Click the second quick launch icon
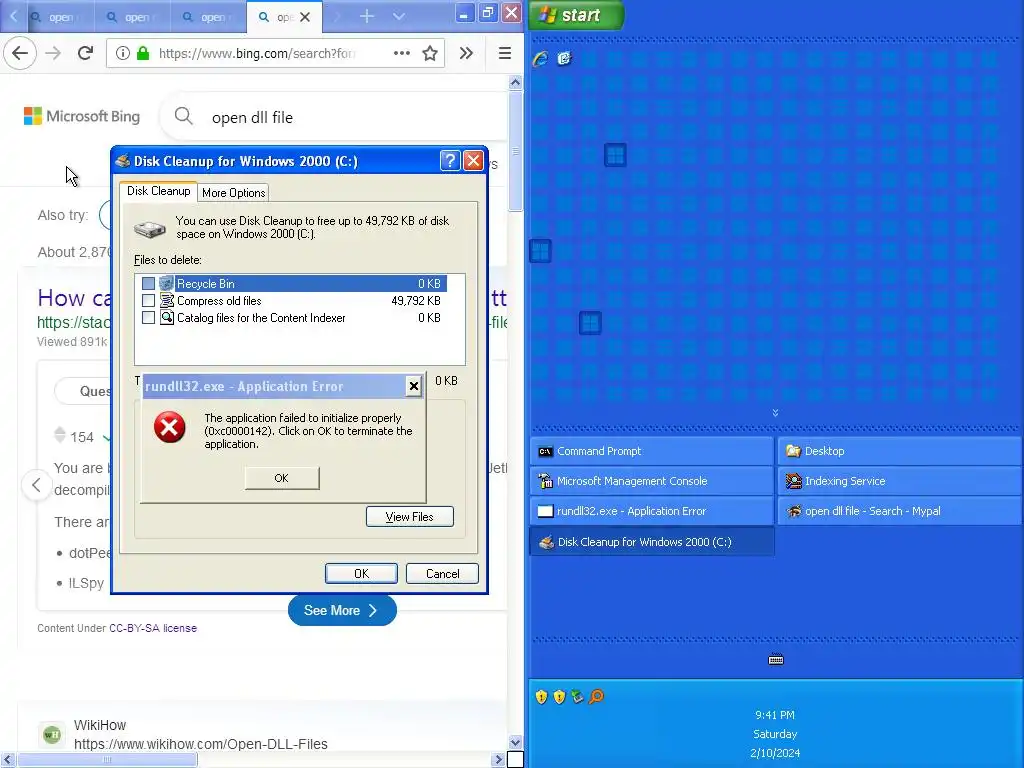The image size is (1024, 768). pos(564,59)
